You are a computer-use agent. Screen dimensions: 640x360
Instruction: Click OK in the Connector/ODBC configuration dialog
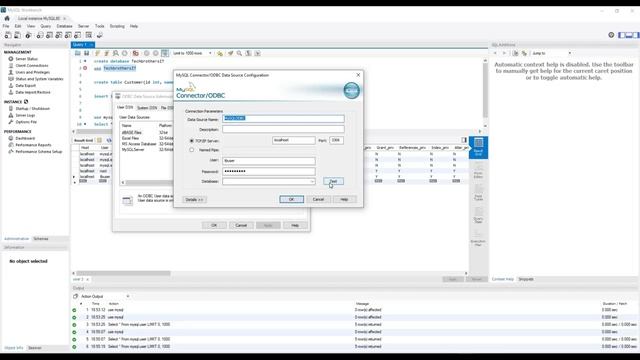point(291,199)
